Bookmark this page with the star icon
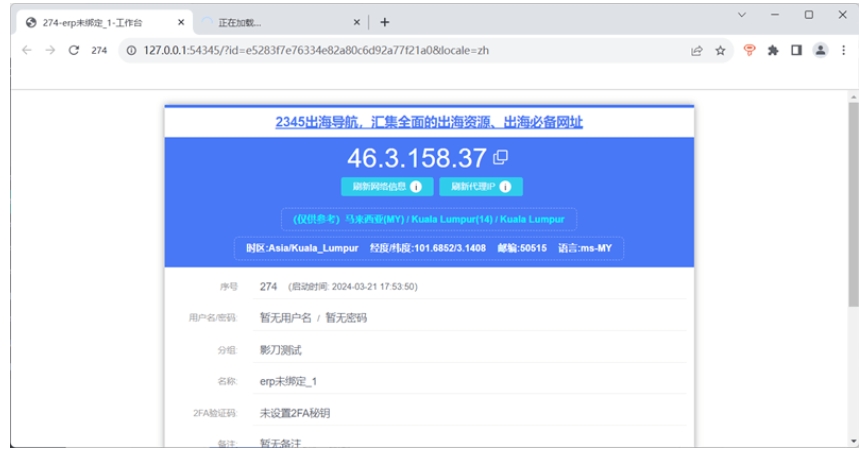859x455 pixels. click(720, 50)
